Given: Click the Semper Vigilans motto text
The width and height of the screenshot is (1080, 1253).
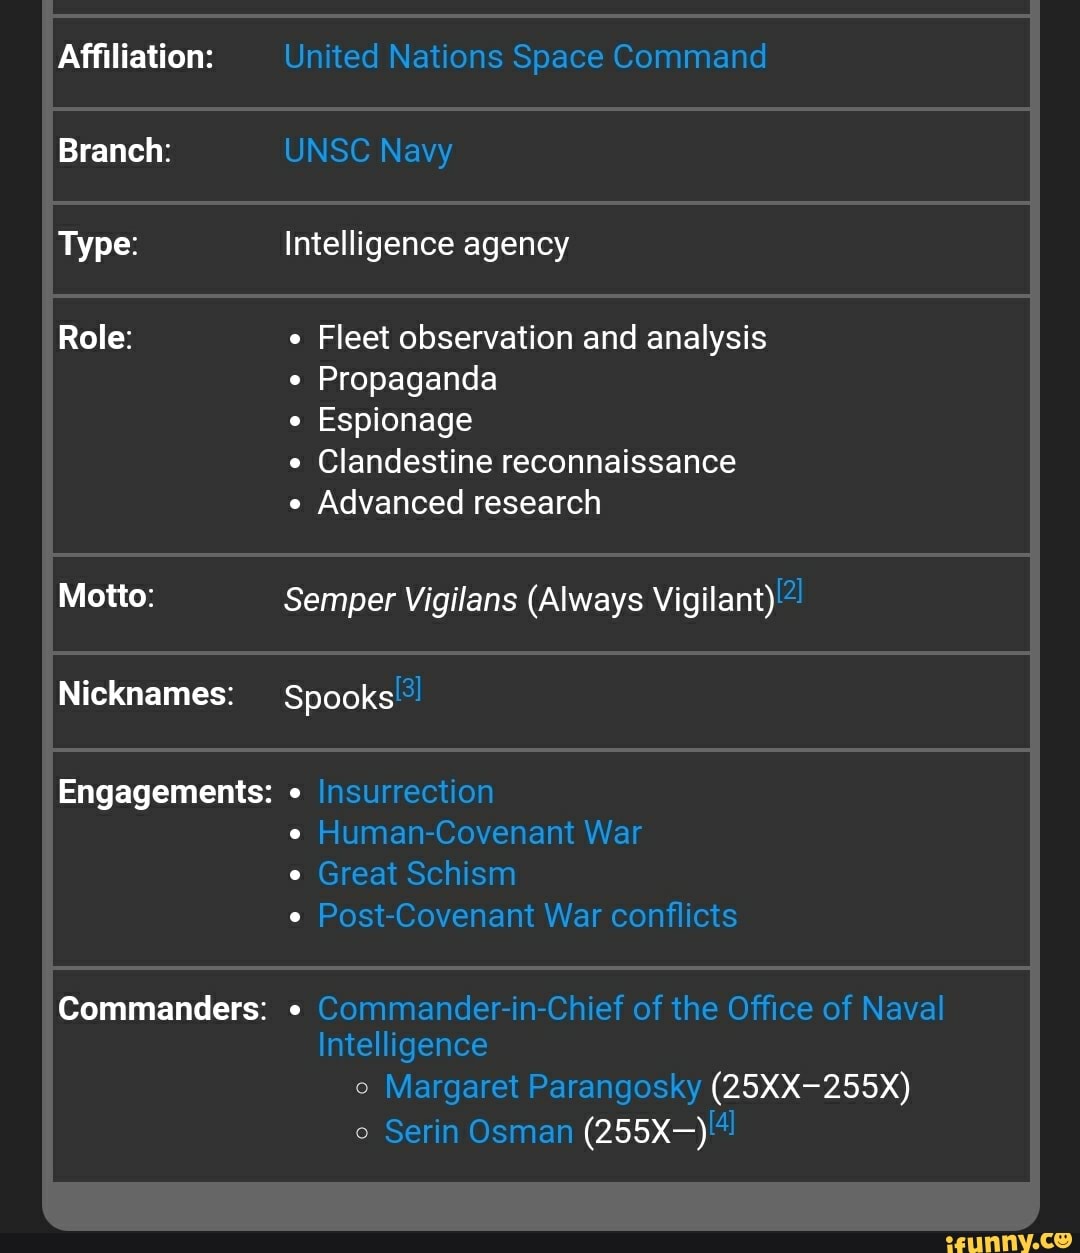Looking at the screenshot, I should [399, 600].
